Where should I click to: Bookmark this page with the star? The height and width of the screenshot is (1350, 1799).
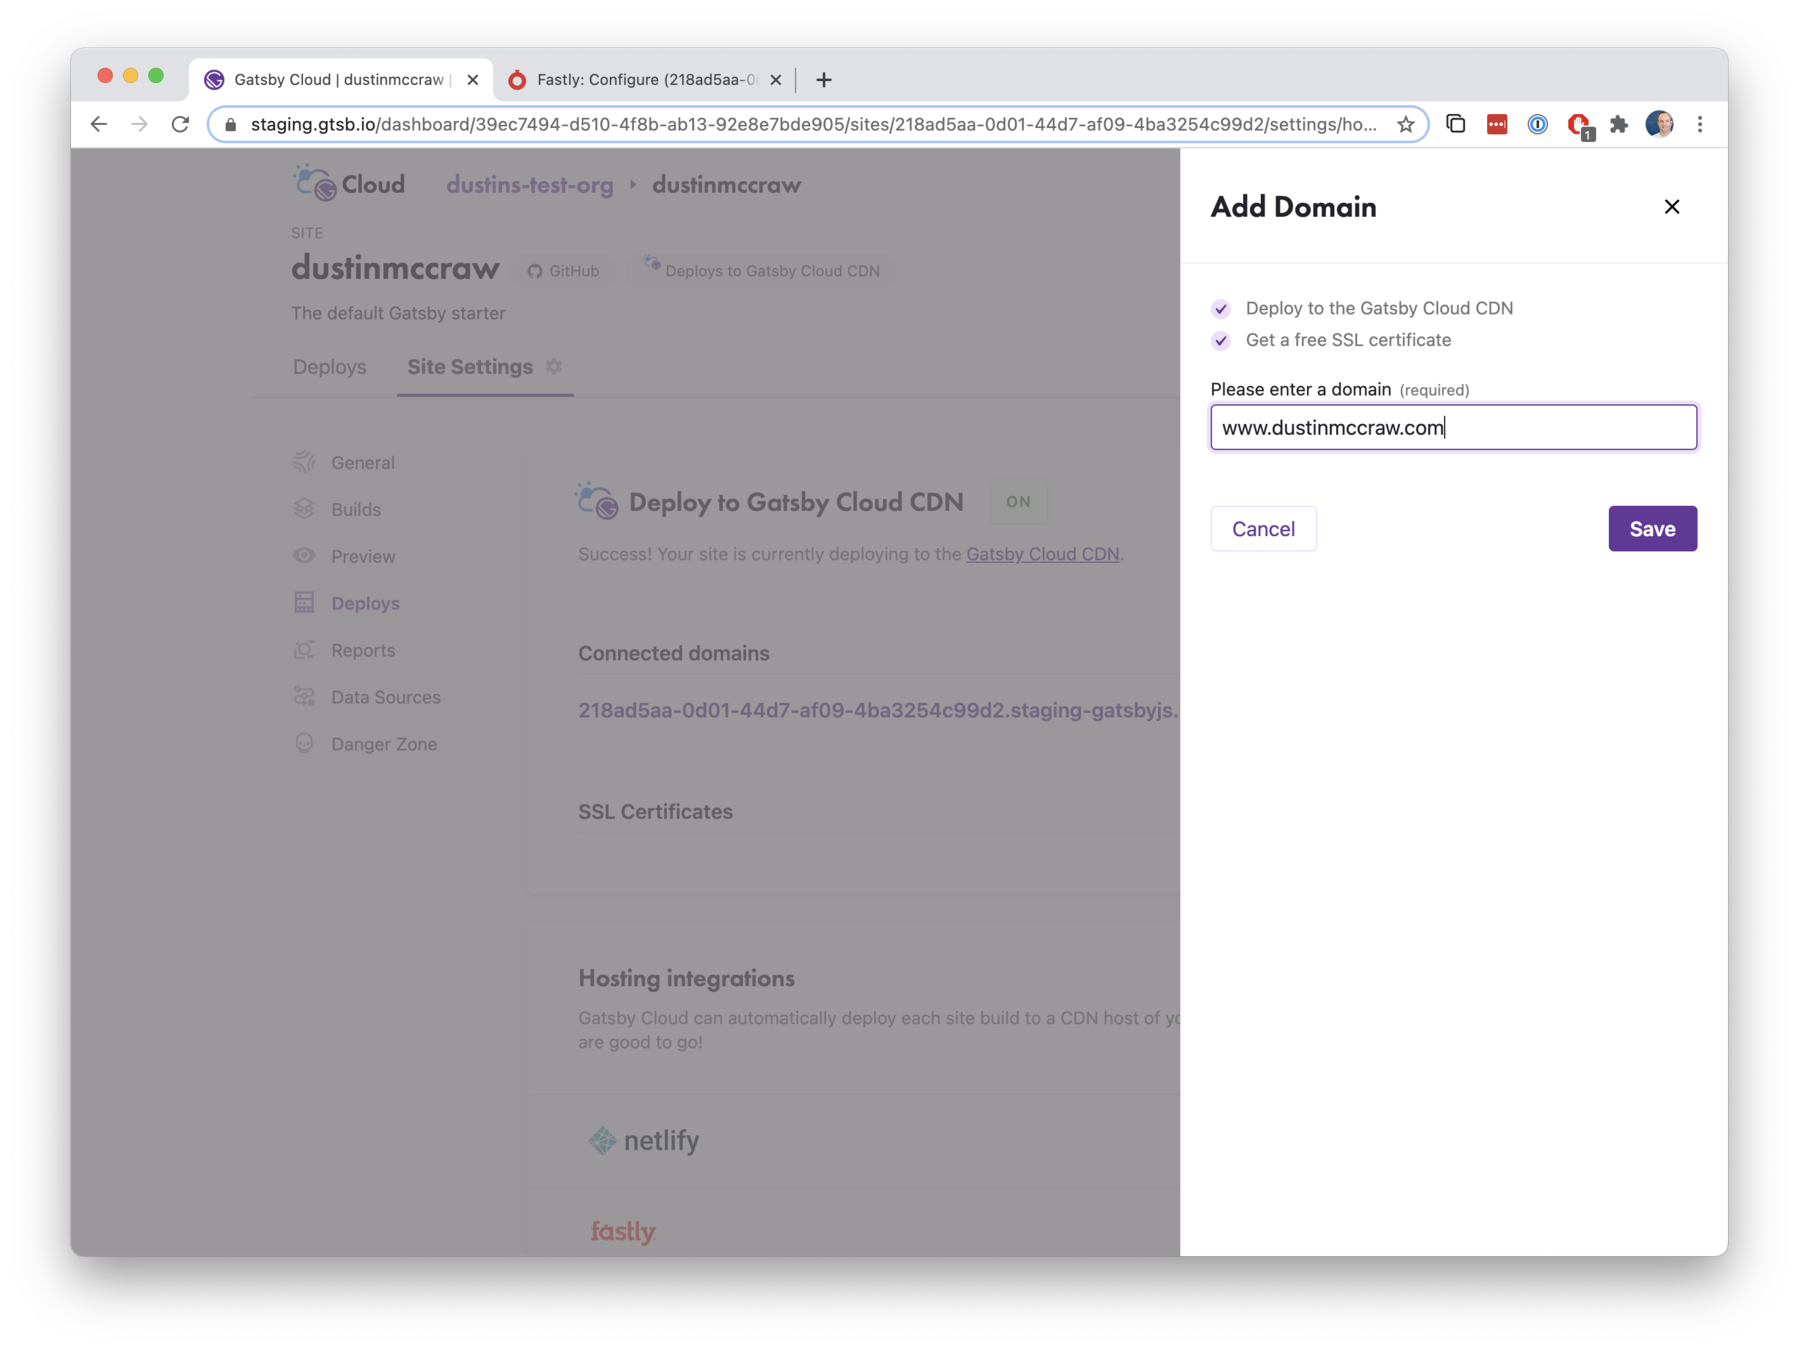(x=1405, y=125)
